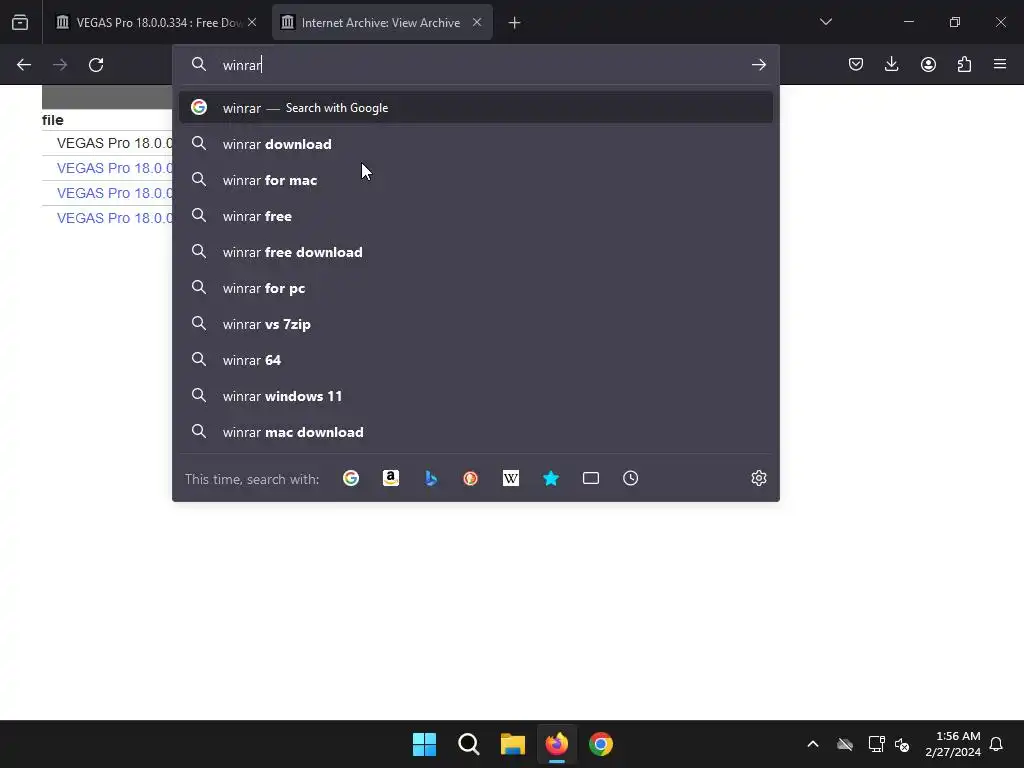Go back to the previous page

24,65
